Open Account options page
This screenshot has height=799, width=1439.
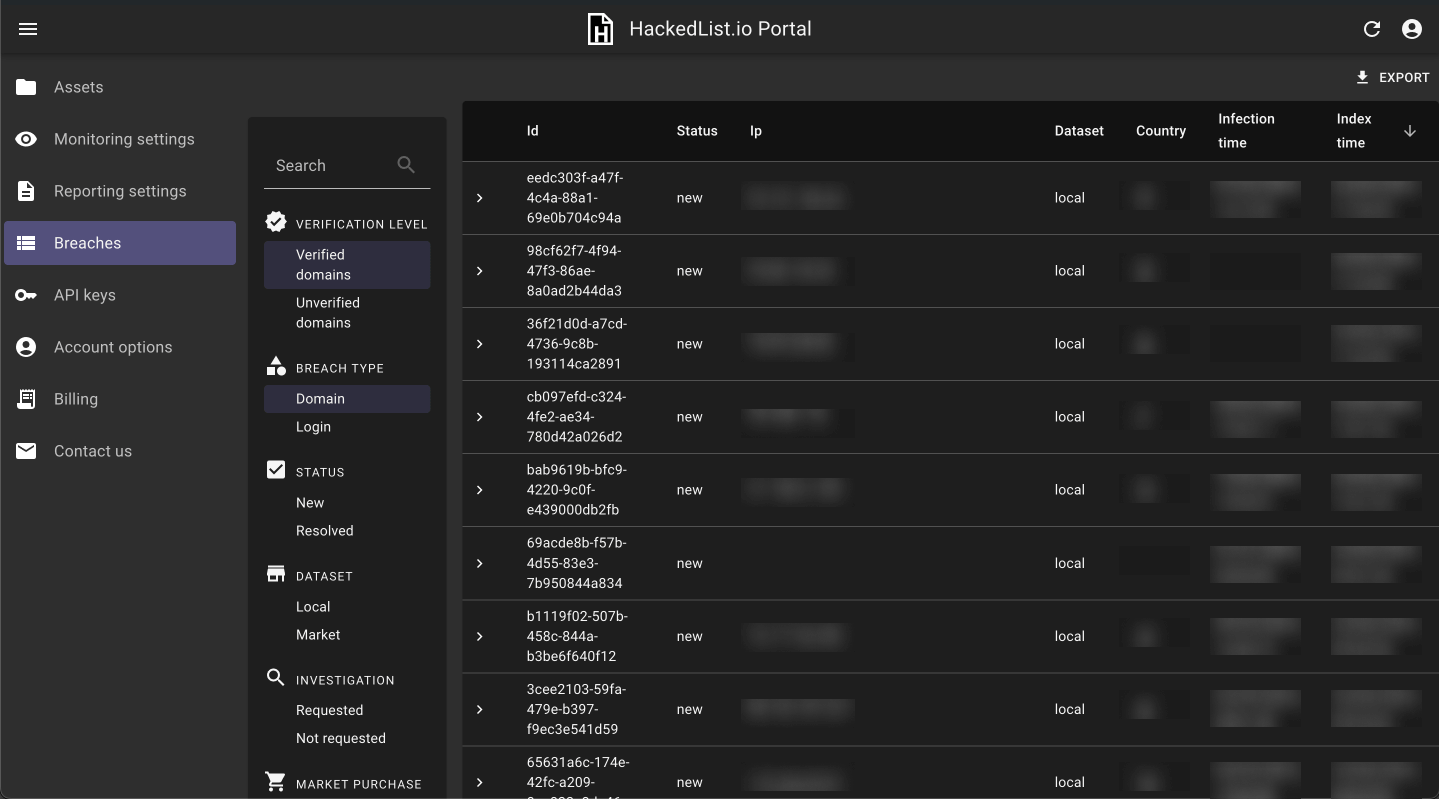click(x=120, y=347)
